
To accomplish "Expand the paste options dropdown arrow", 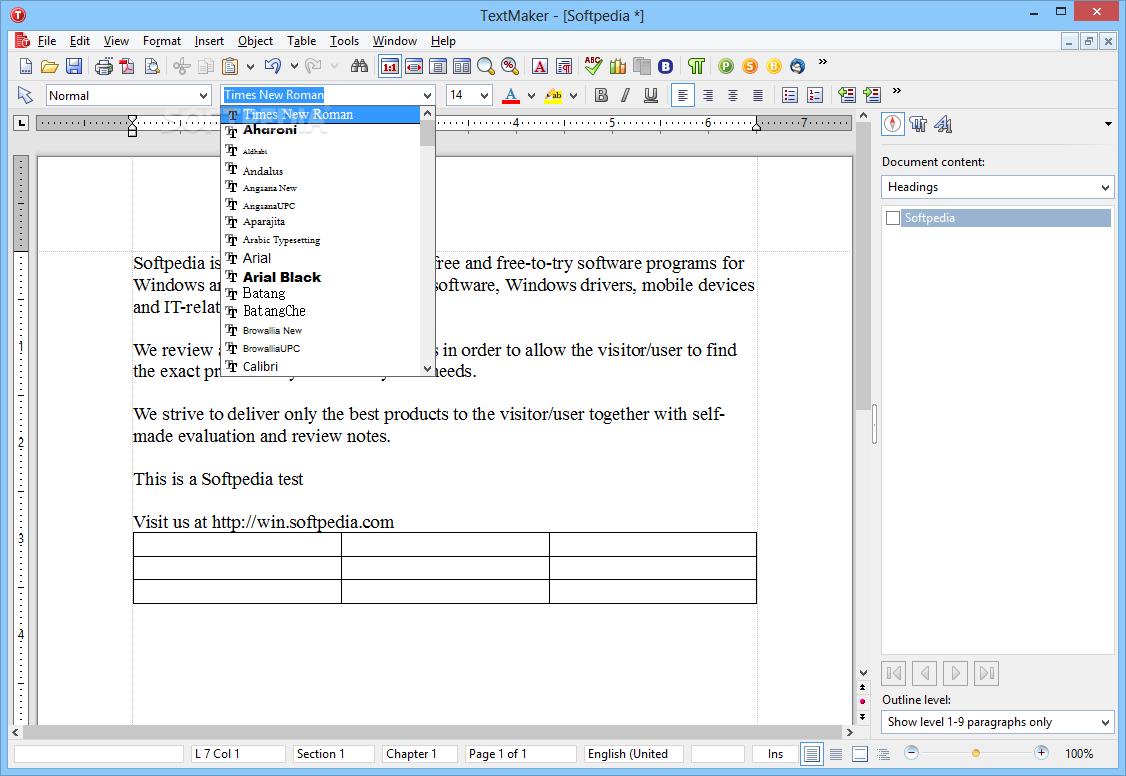I will tap(250, 67).
